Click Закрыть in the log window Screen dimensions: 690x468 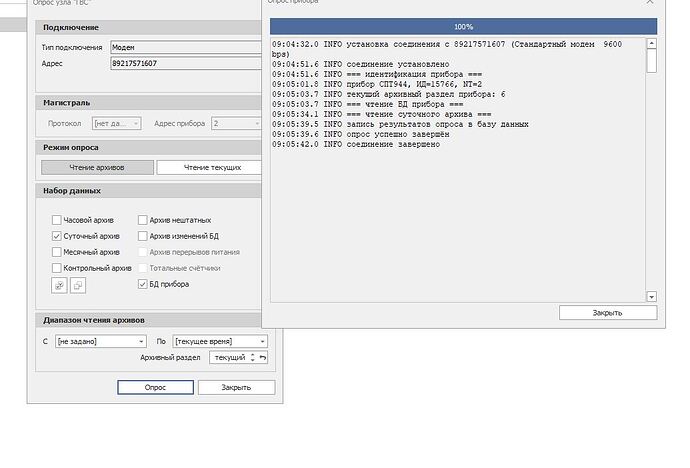607,313
